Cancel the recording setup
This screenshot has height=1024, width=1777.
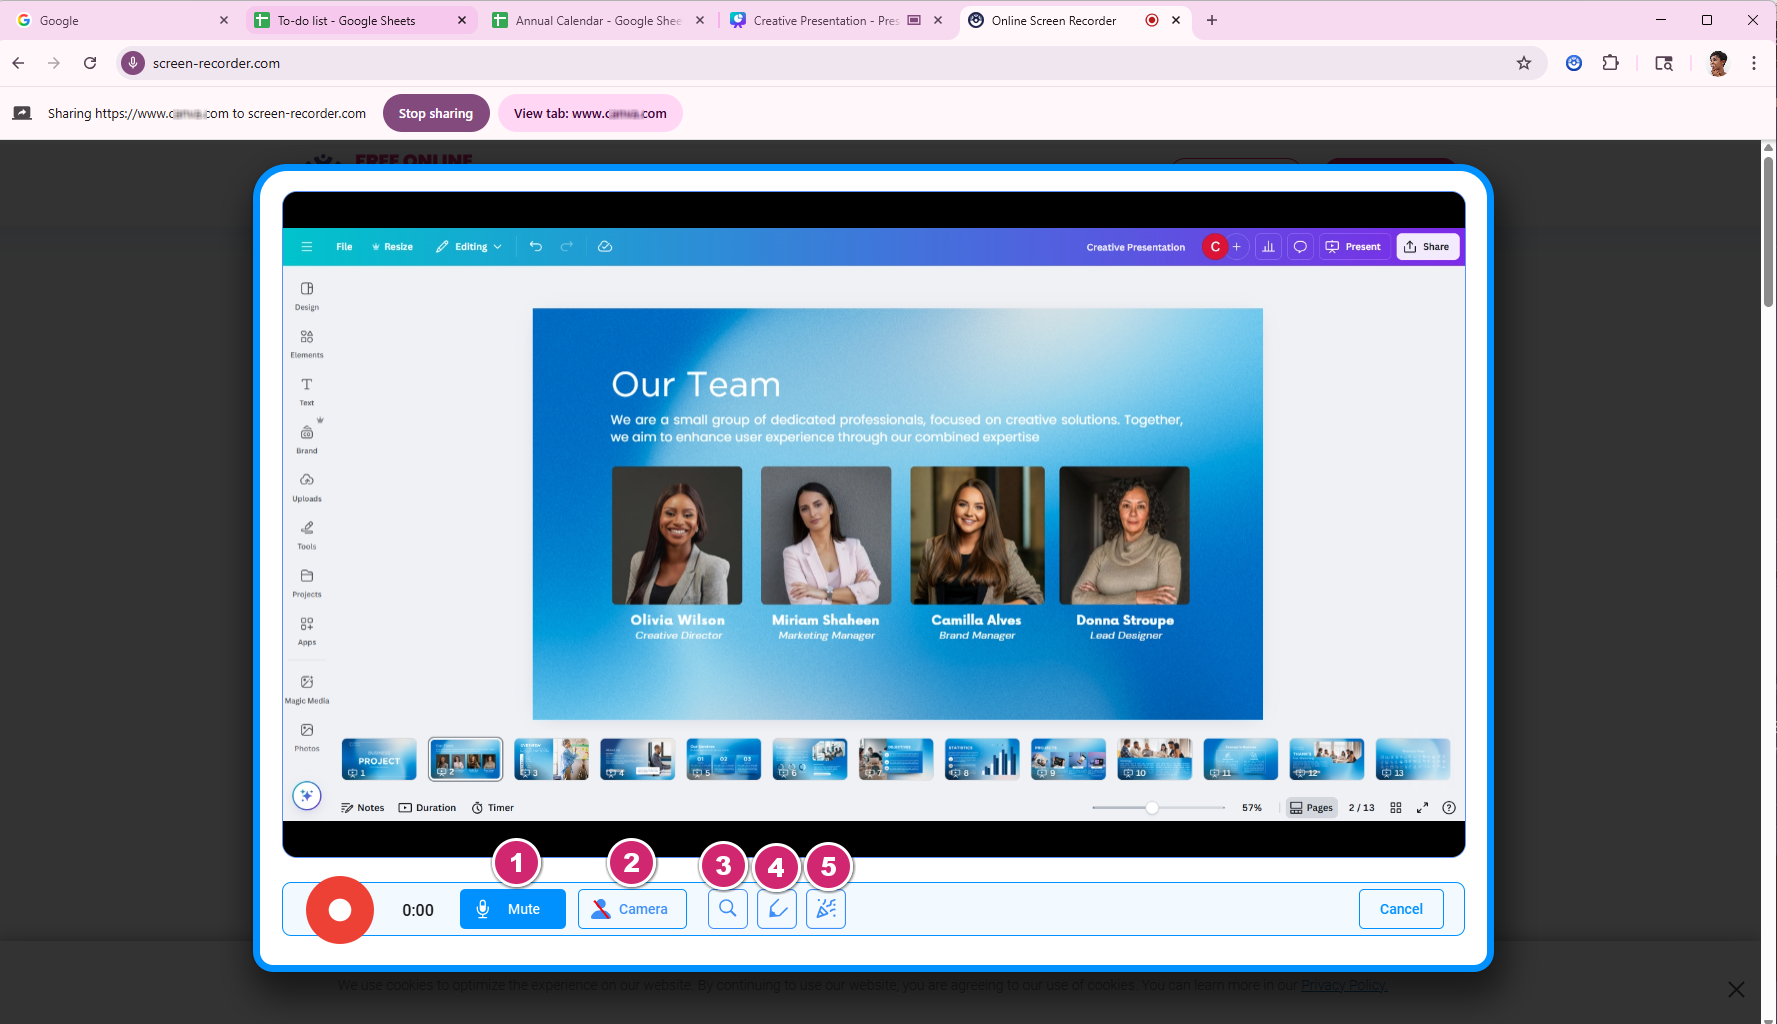[x=1400, y=909]
